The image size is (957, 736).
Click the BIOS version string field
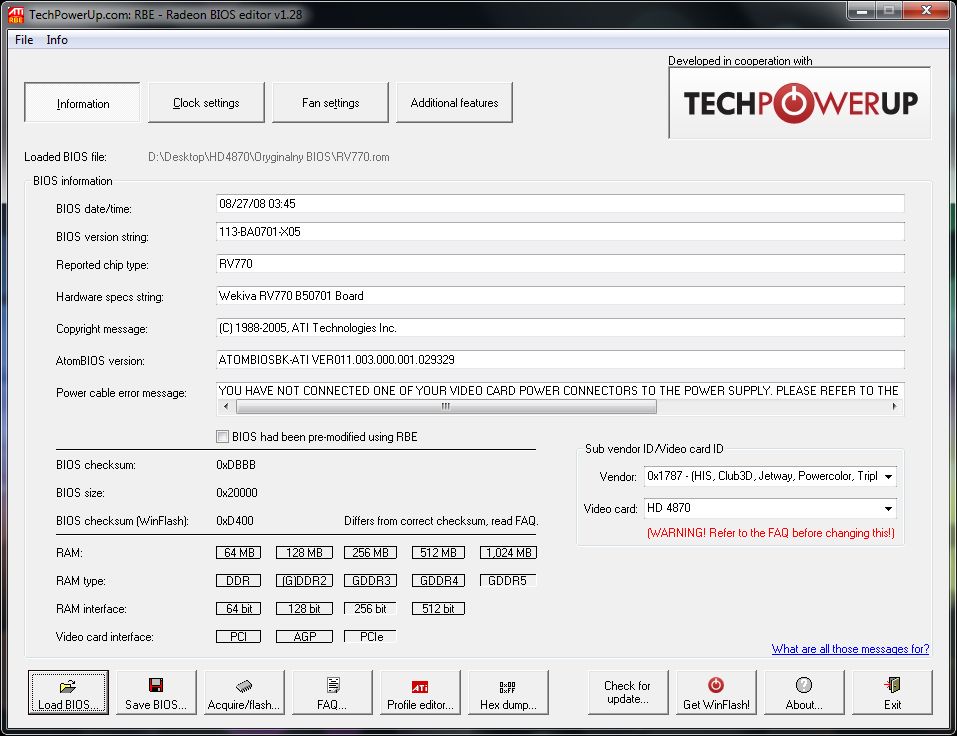[x=560, y=232]
